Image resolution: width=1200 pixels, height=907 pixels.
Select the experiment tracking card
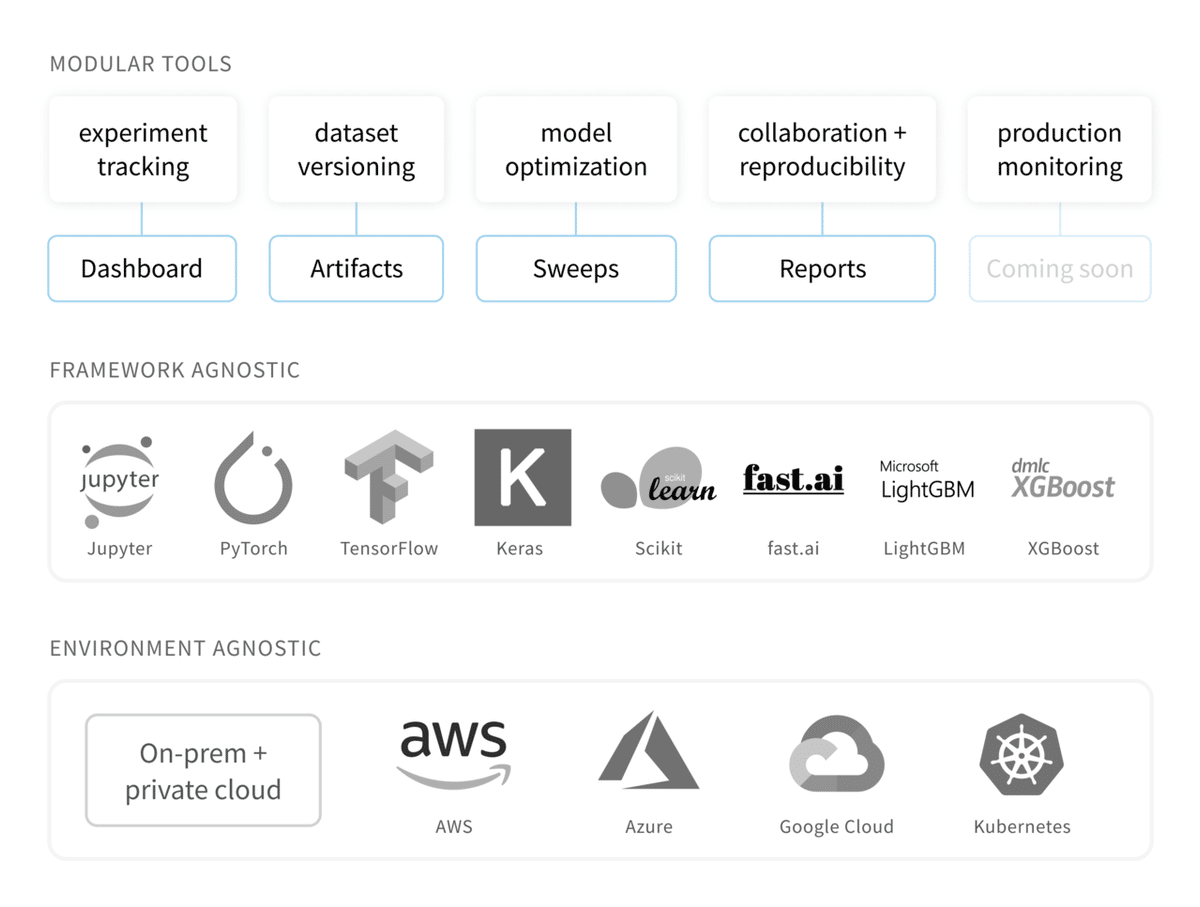[143, 150]
